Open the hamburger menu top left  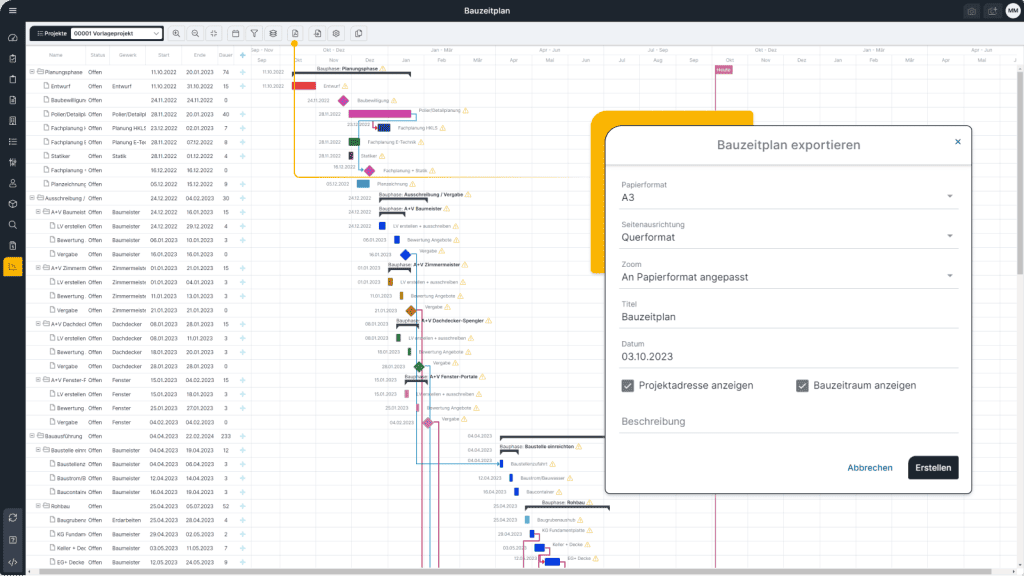pyautogui.click(x=13, y=13)
